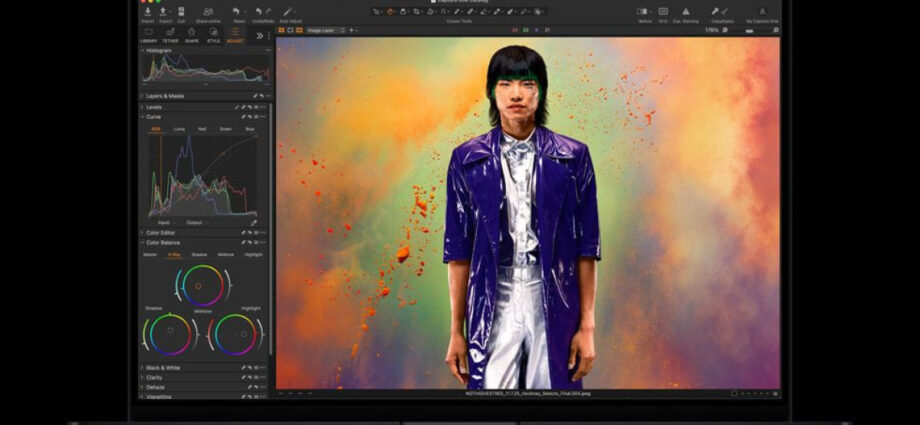Click the Import icon in the toolbar
This screenshot has width=920, height=425.
[x=148, y=11]
